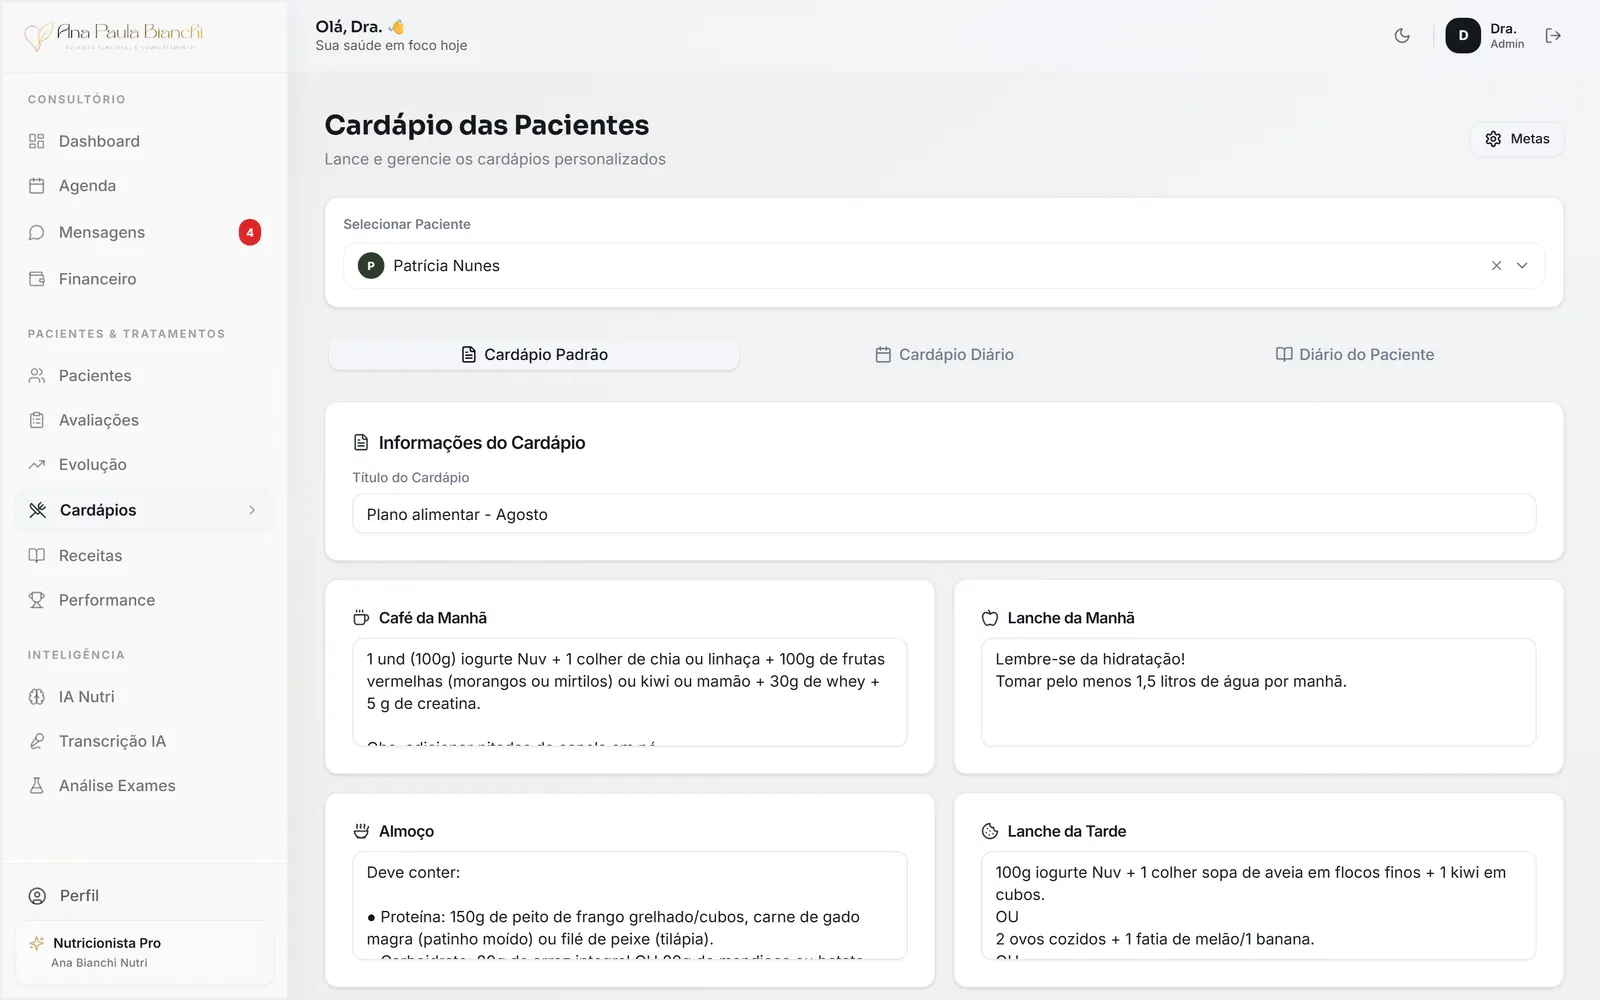1600x1000 pixels.
Task: Select the Cardápio Padrão tab
Action: click(x=534, y=355)
